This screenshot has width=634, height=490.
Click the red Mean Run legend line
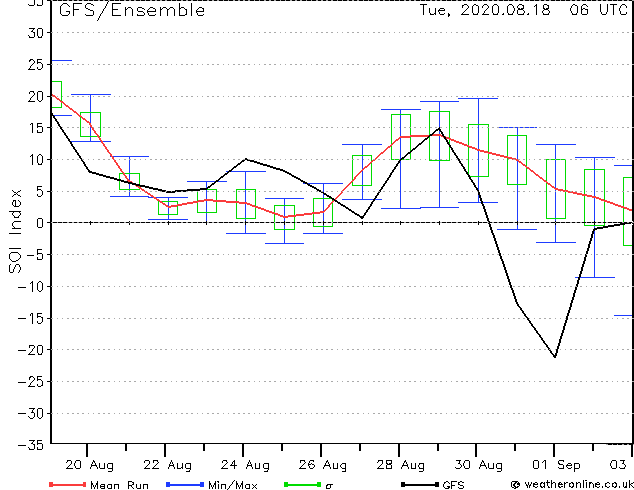click(x=67, y=484)
